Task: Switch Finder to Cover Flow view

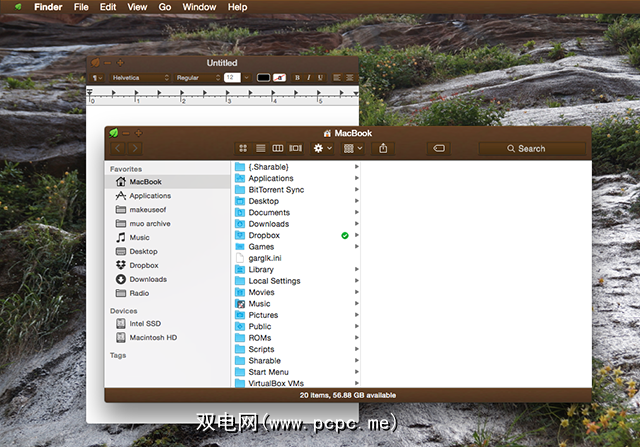Action: pyautogui.click(x=296, y=148)
